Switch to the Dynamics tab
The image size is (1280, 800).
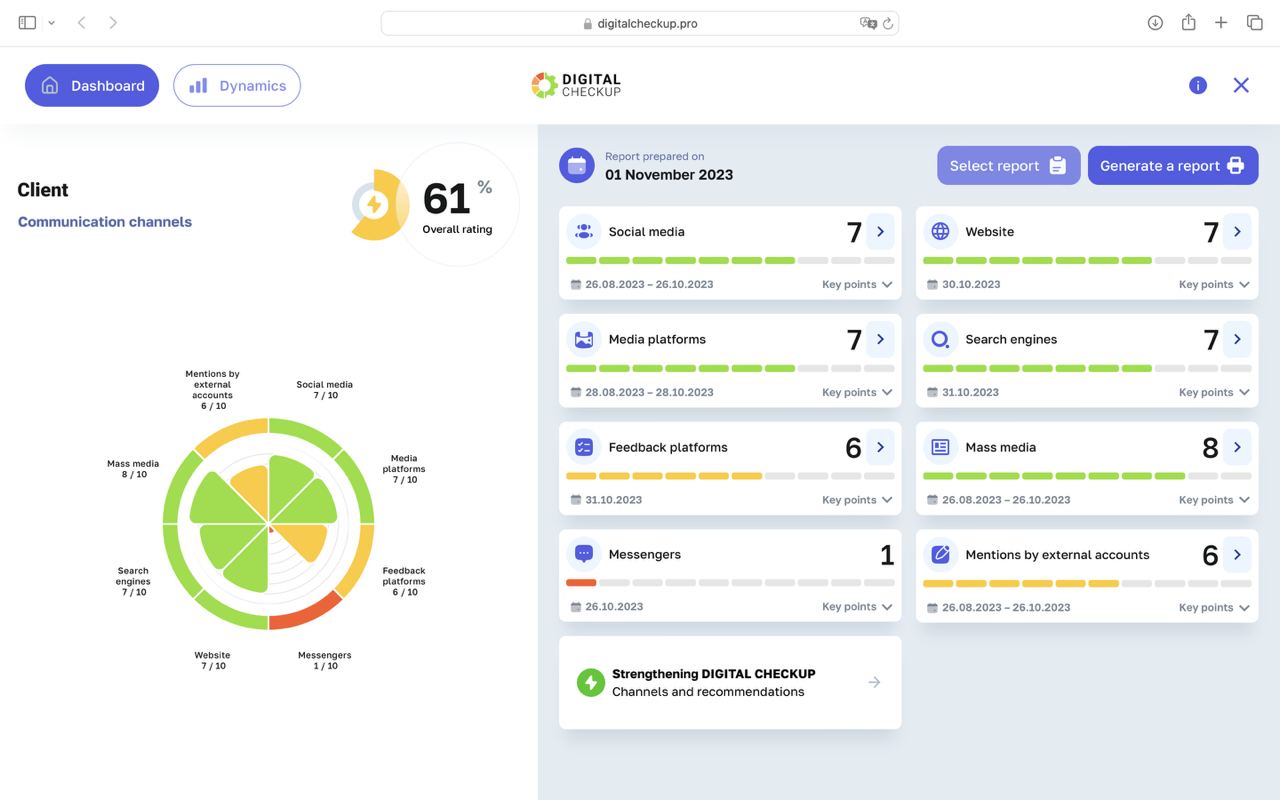coord(237,86)
